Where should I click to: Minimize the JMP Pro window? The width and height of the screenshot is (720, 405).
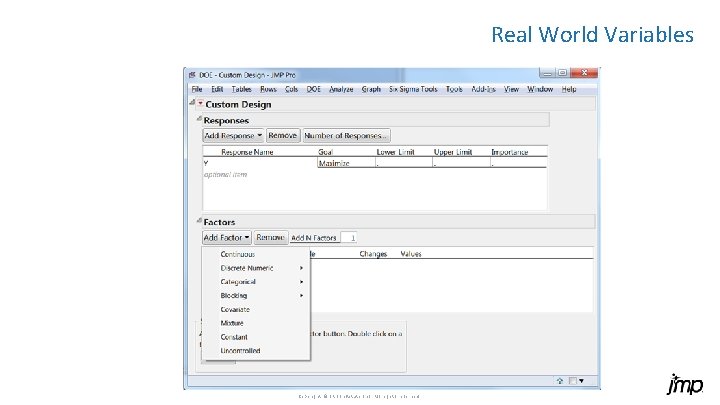click(x=547, y=73)
